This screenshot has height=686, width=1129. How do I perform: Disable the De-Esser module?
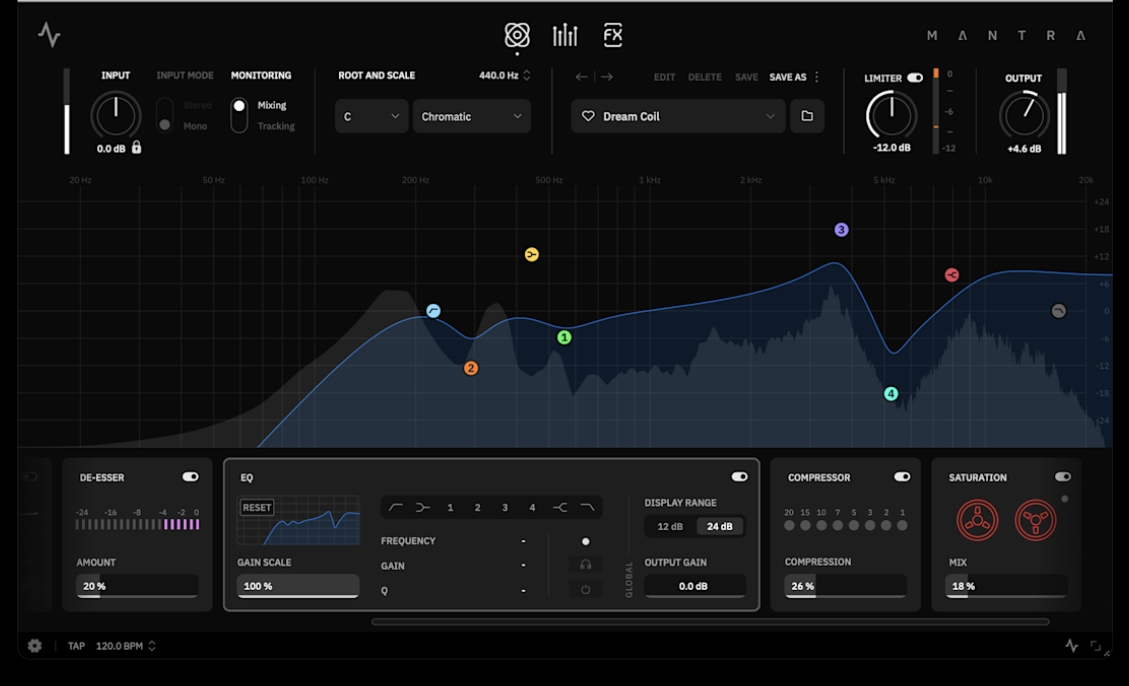point(190,477)
